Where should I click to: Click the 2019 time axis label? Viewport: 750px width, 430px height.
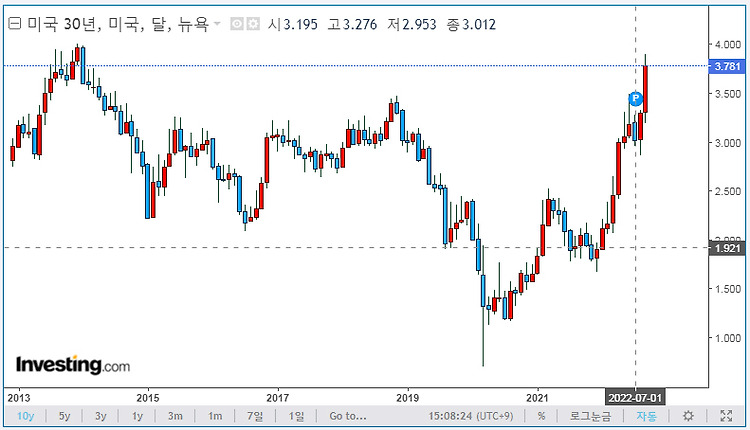(408, 398)
